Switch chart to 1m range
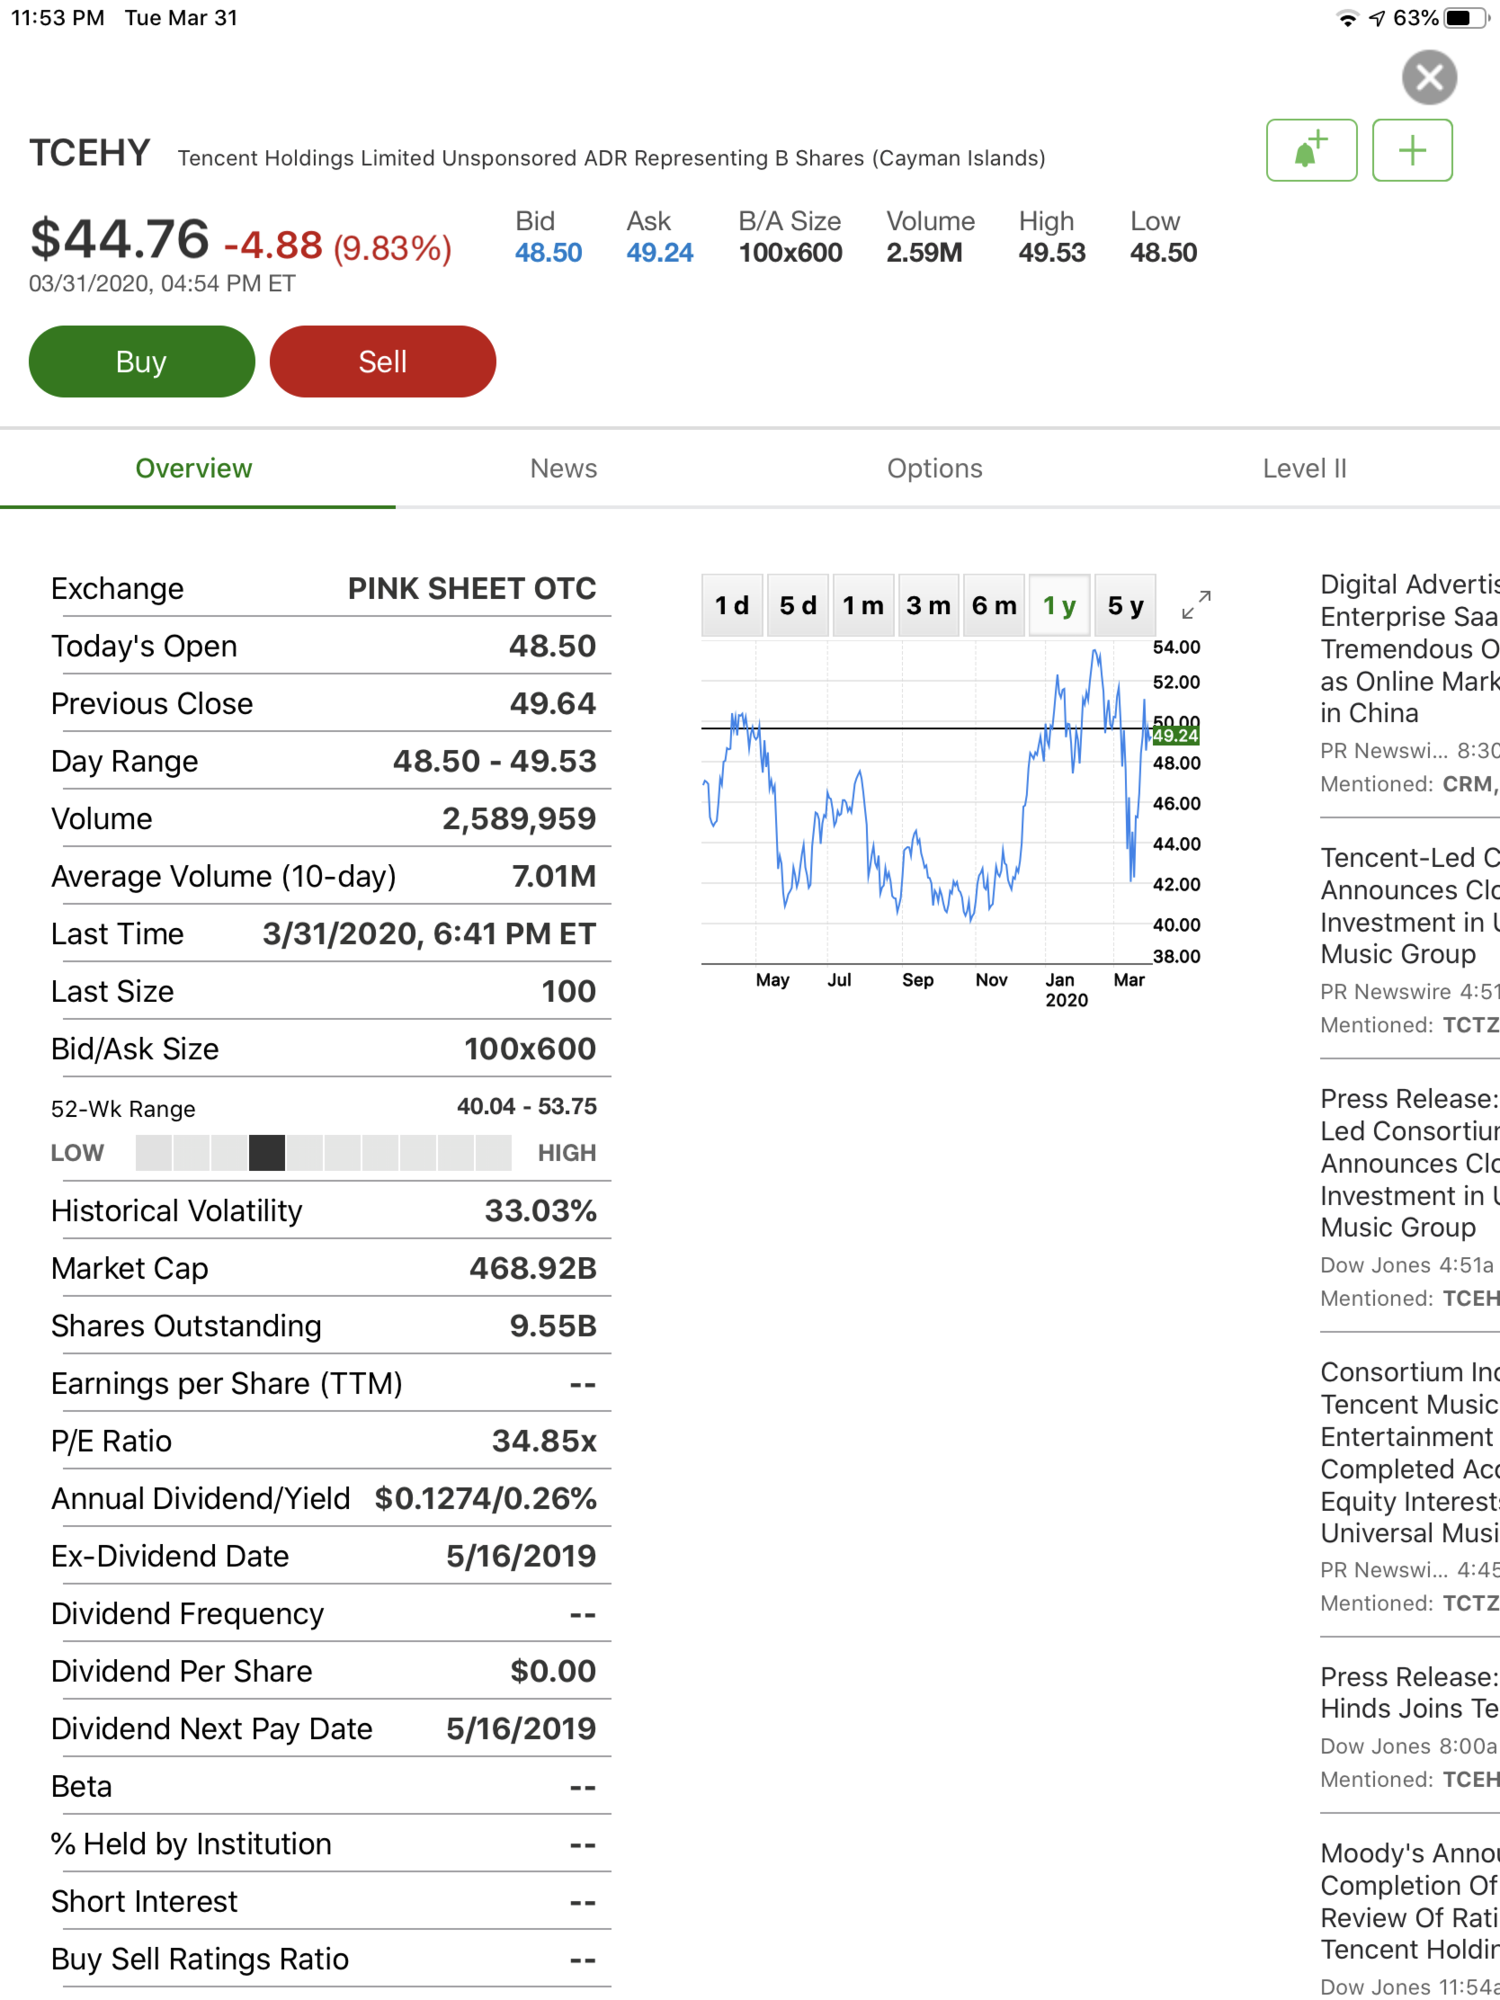The height and width of the screenshot is (2000, 1500). (x=863, y=606)
